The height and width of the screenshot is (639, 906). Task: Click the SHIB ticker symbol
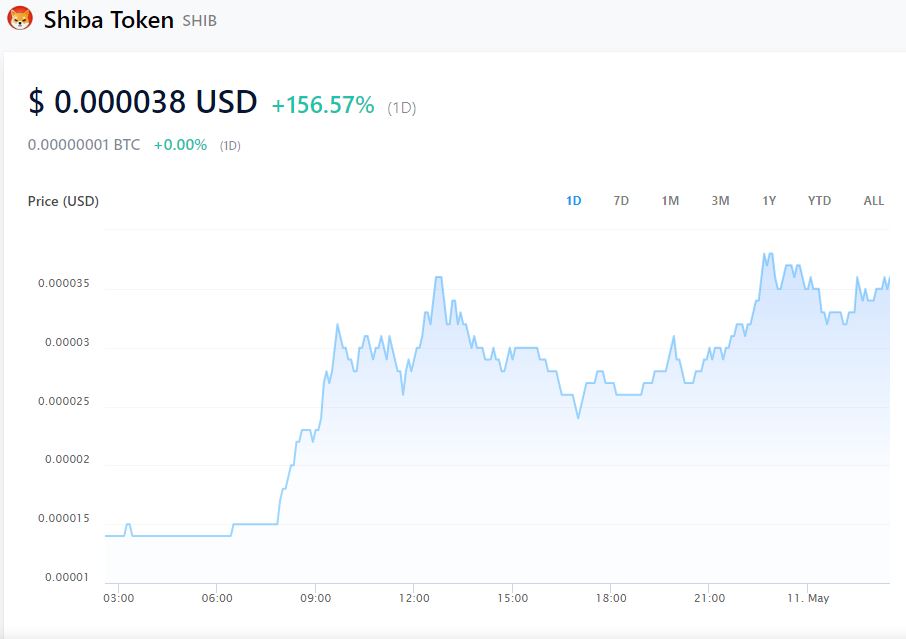tap(200, 21)
